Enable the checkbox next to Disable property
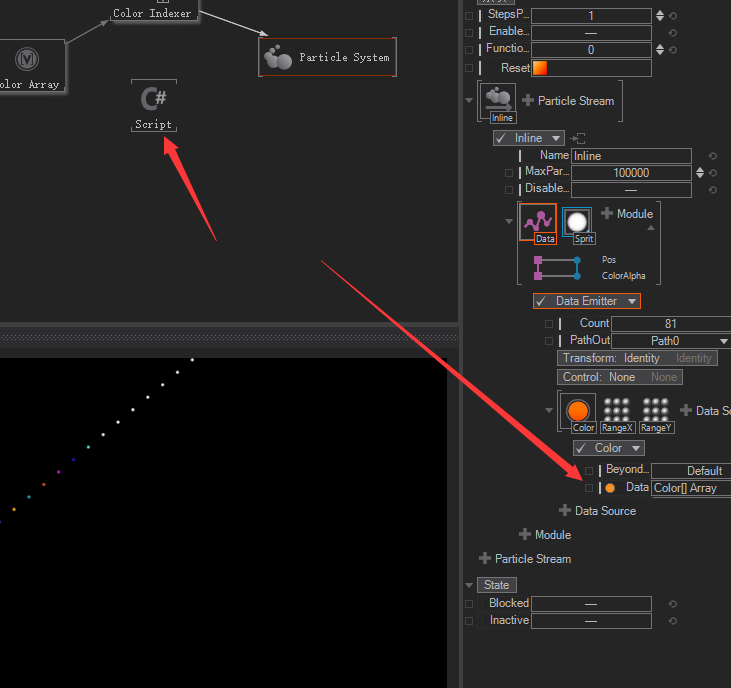Viewport: 731px width, 688px height. tap(509, 190)
